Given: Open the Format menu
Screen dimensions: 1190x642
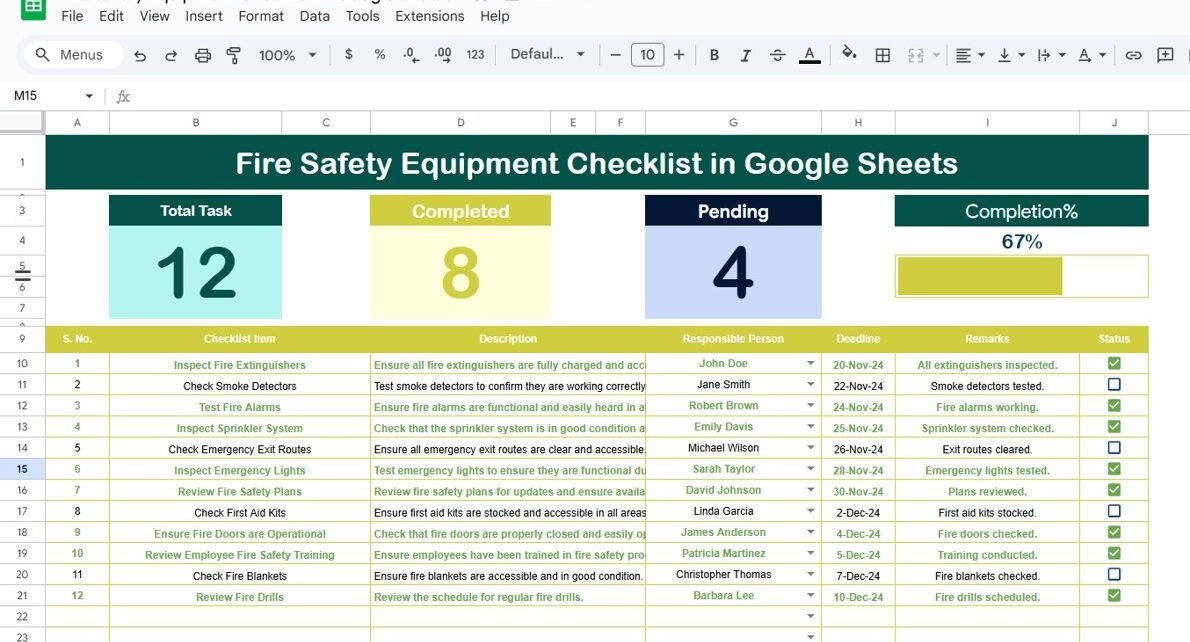Looking at the screenshot, I should click(x=260, y=16).
